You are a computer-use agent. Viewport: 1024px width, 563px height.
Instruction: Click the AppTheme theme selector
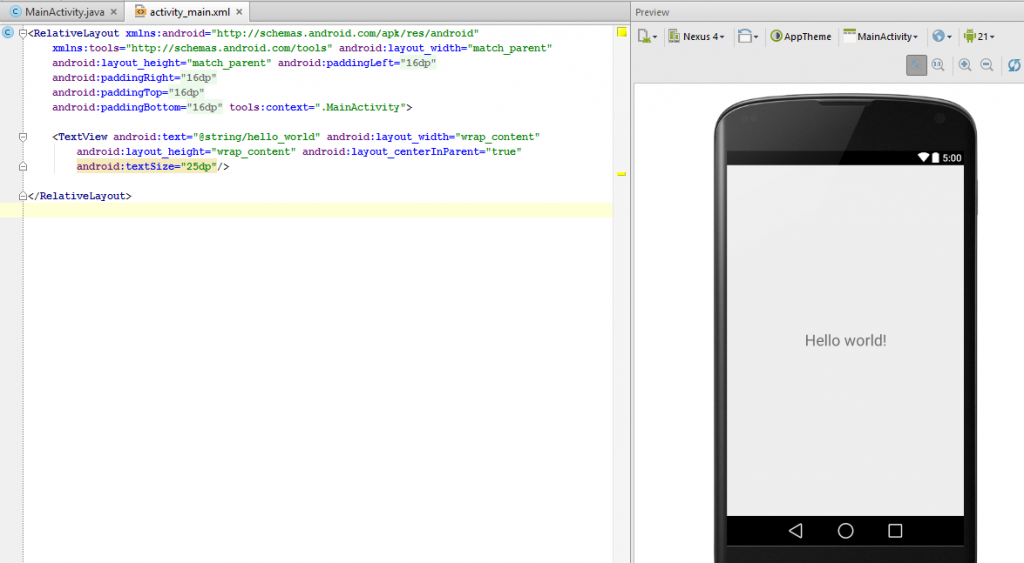coord(801,37)
